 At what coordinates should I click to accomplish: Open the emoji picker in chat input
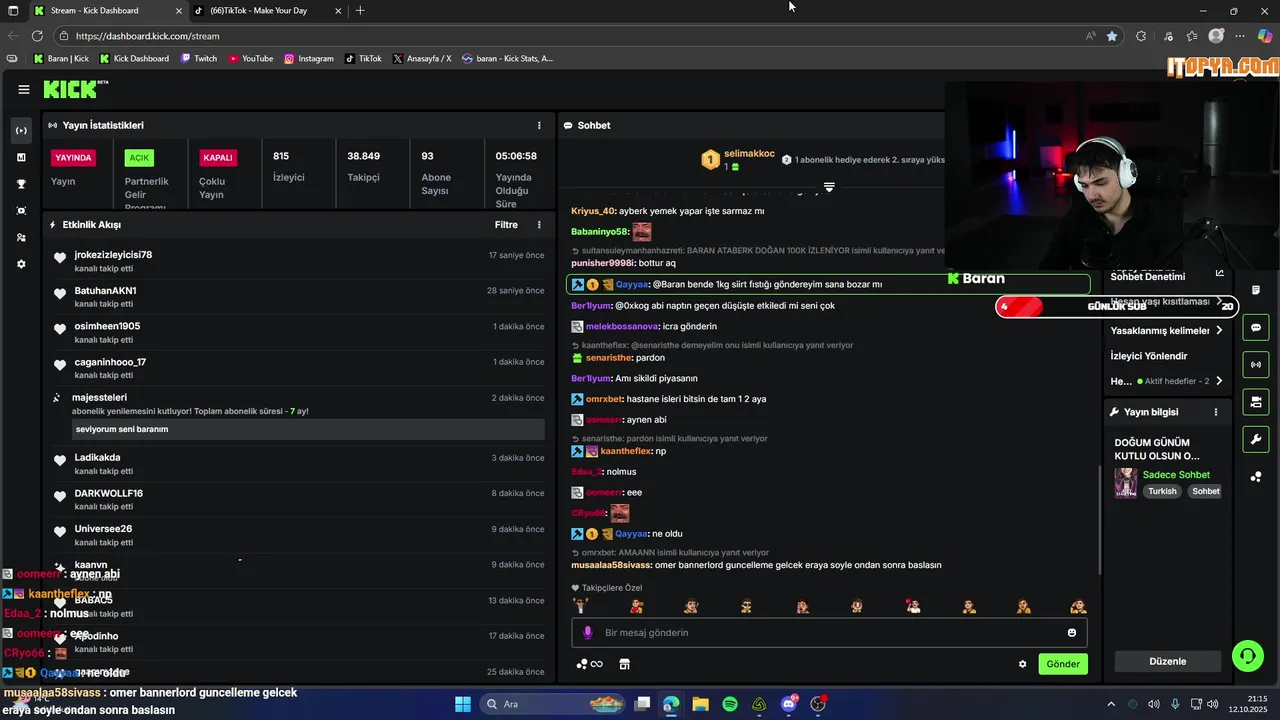tap(1072, 633)
